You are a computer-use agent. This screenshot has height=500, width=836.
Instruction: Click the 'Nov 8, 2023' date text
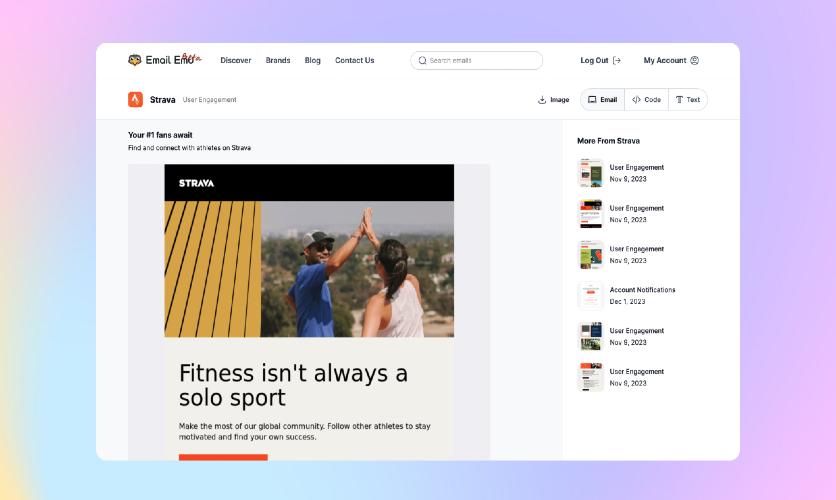pyautogui.click(x=628, y=383)
